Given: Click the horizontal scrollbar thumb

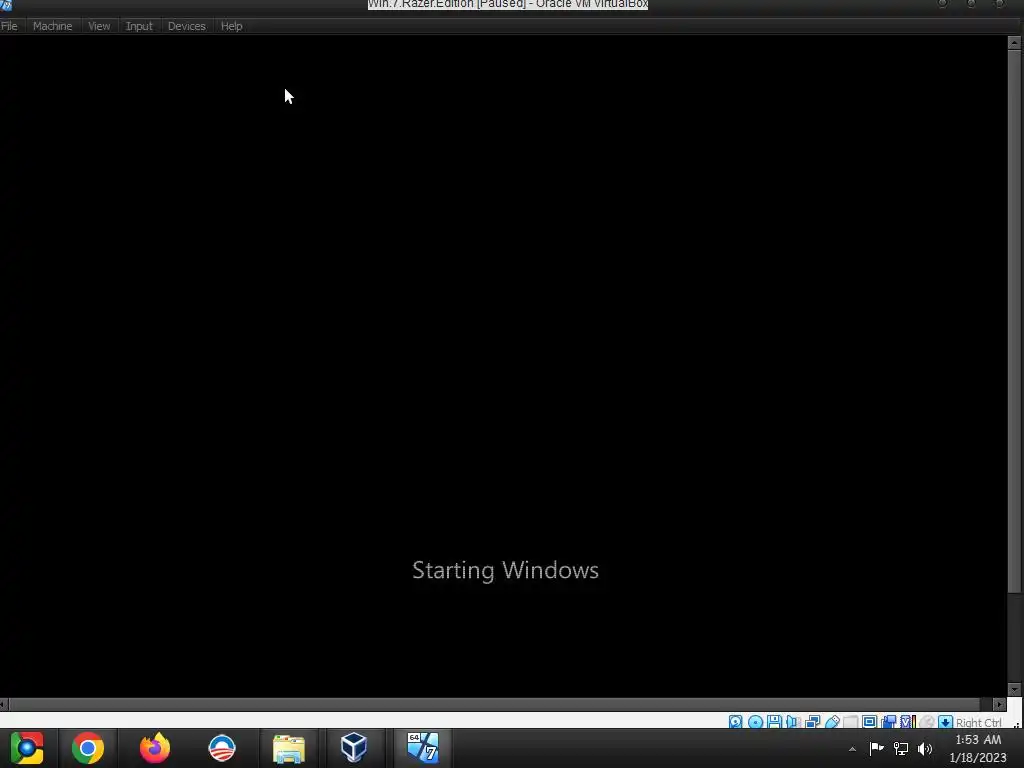Looking at the screenshot, I should point(494,704).
